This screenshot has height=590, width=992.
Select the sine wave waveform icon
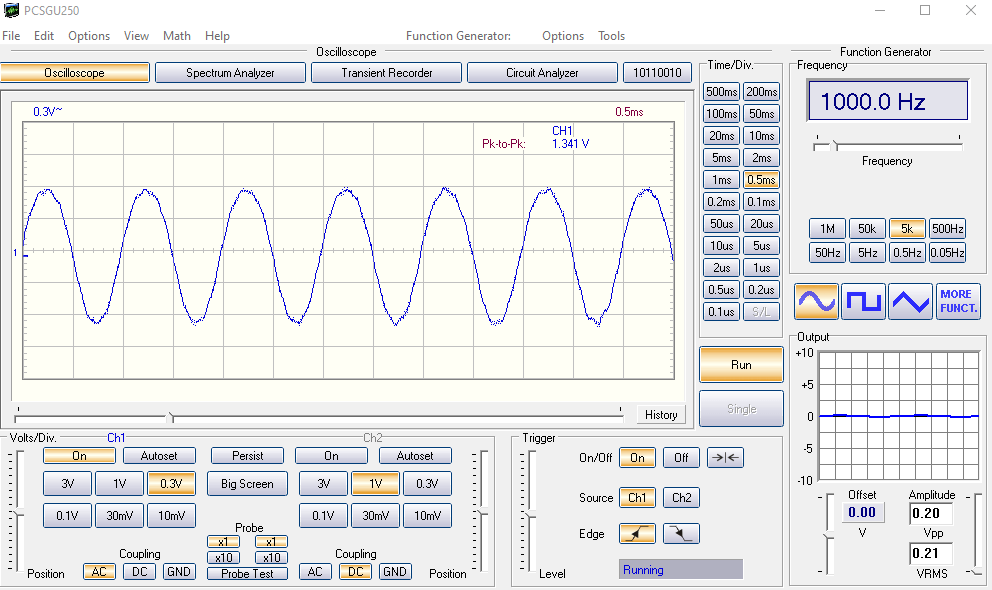(816, 301)
